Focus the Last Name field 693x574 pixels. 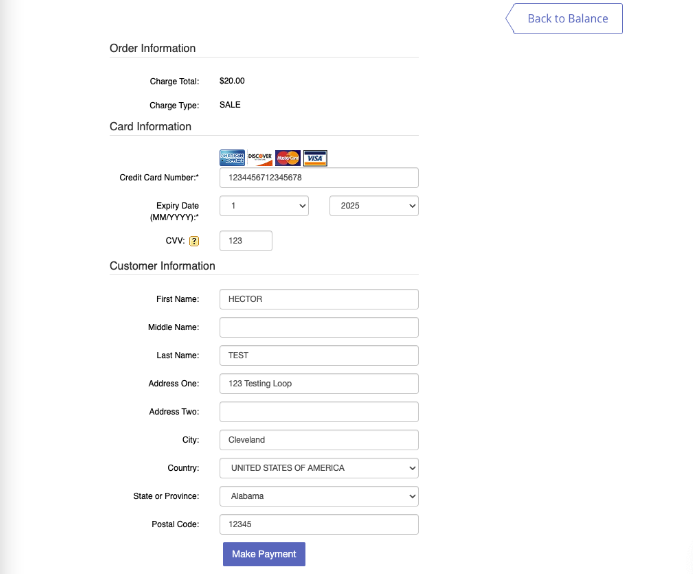tap(319, 355)
